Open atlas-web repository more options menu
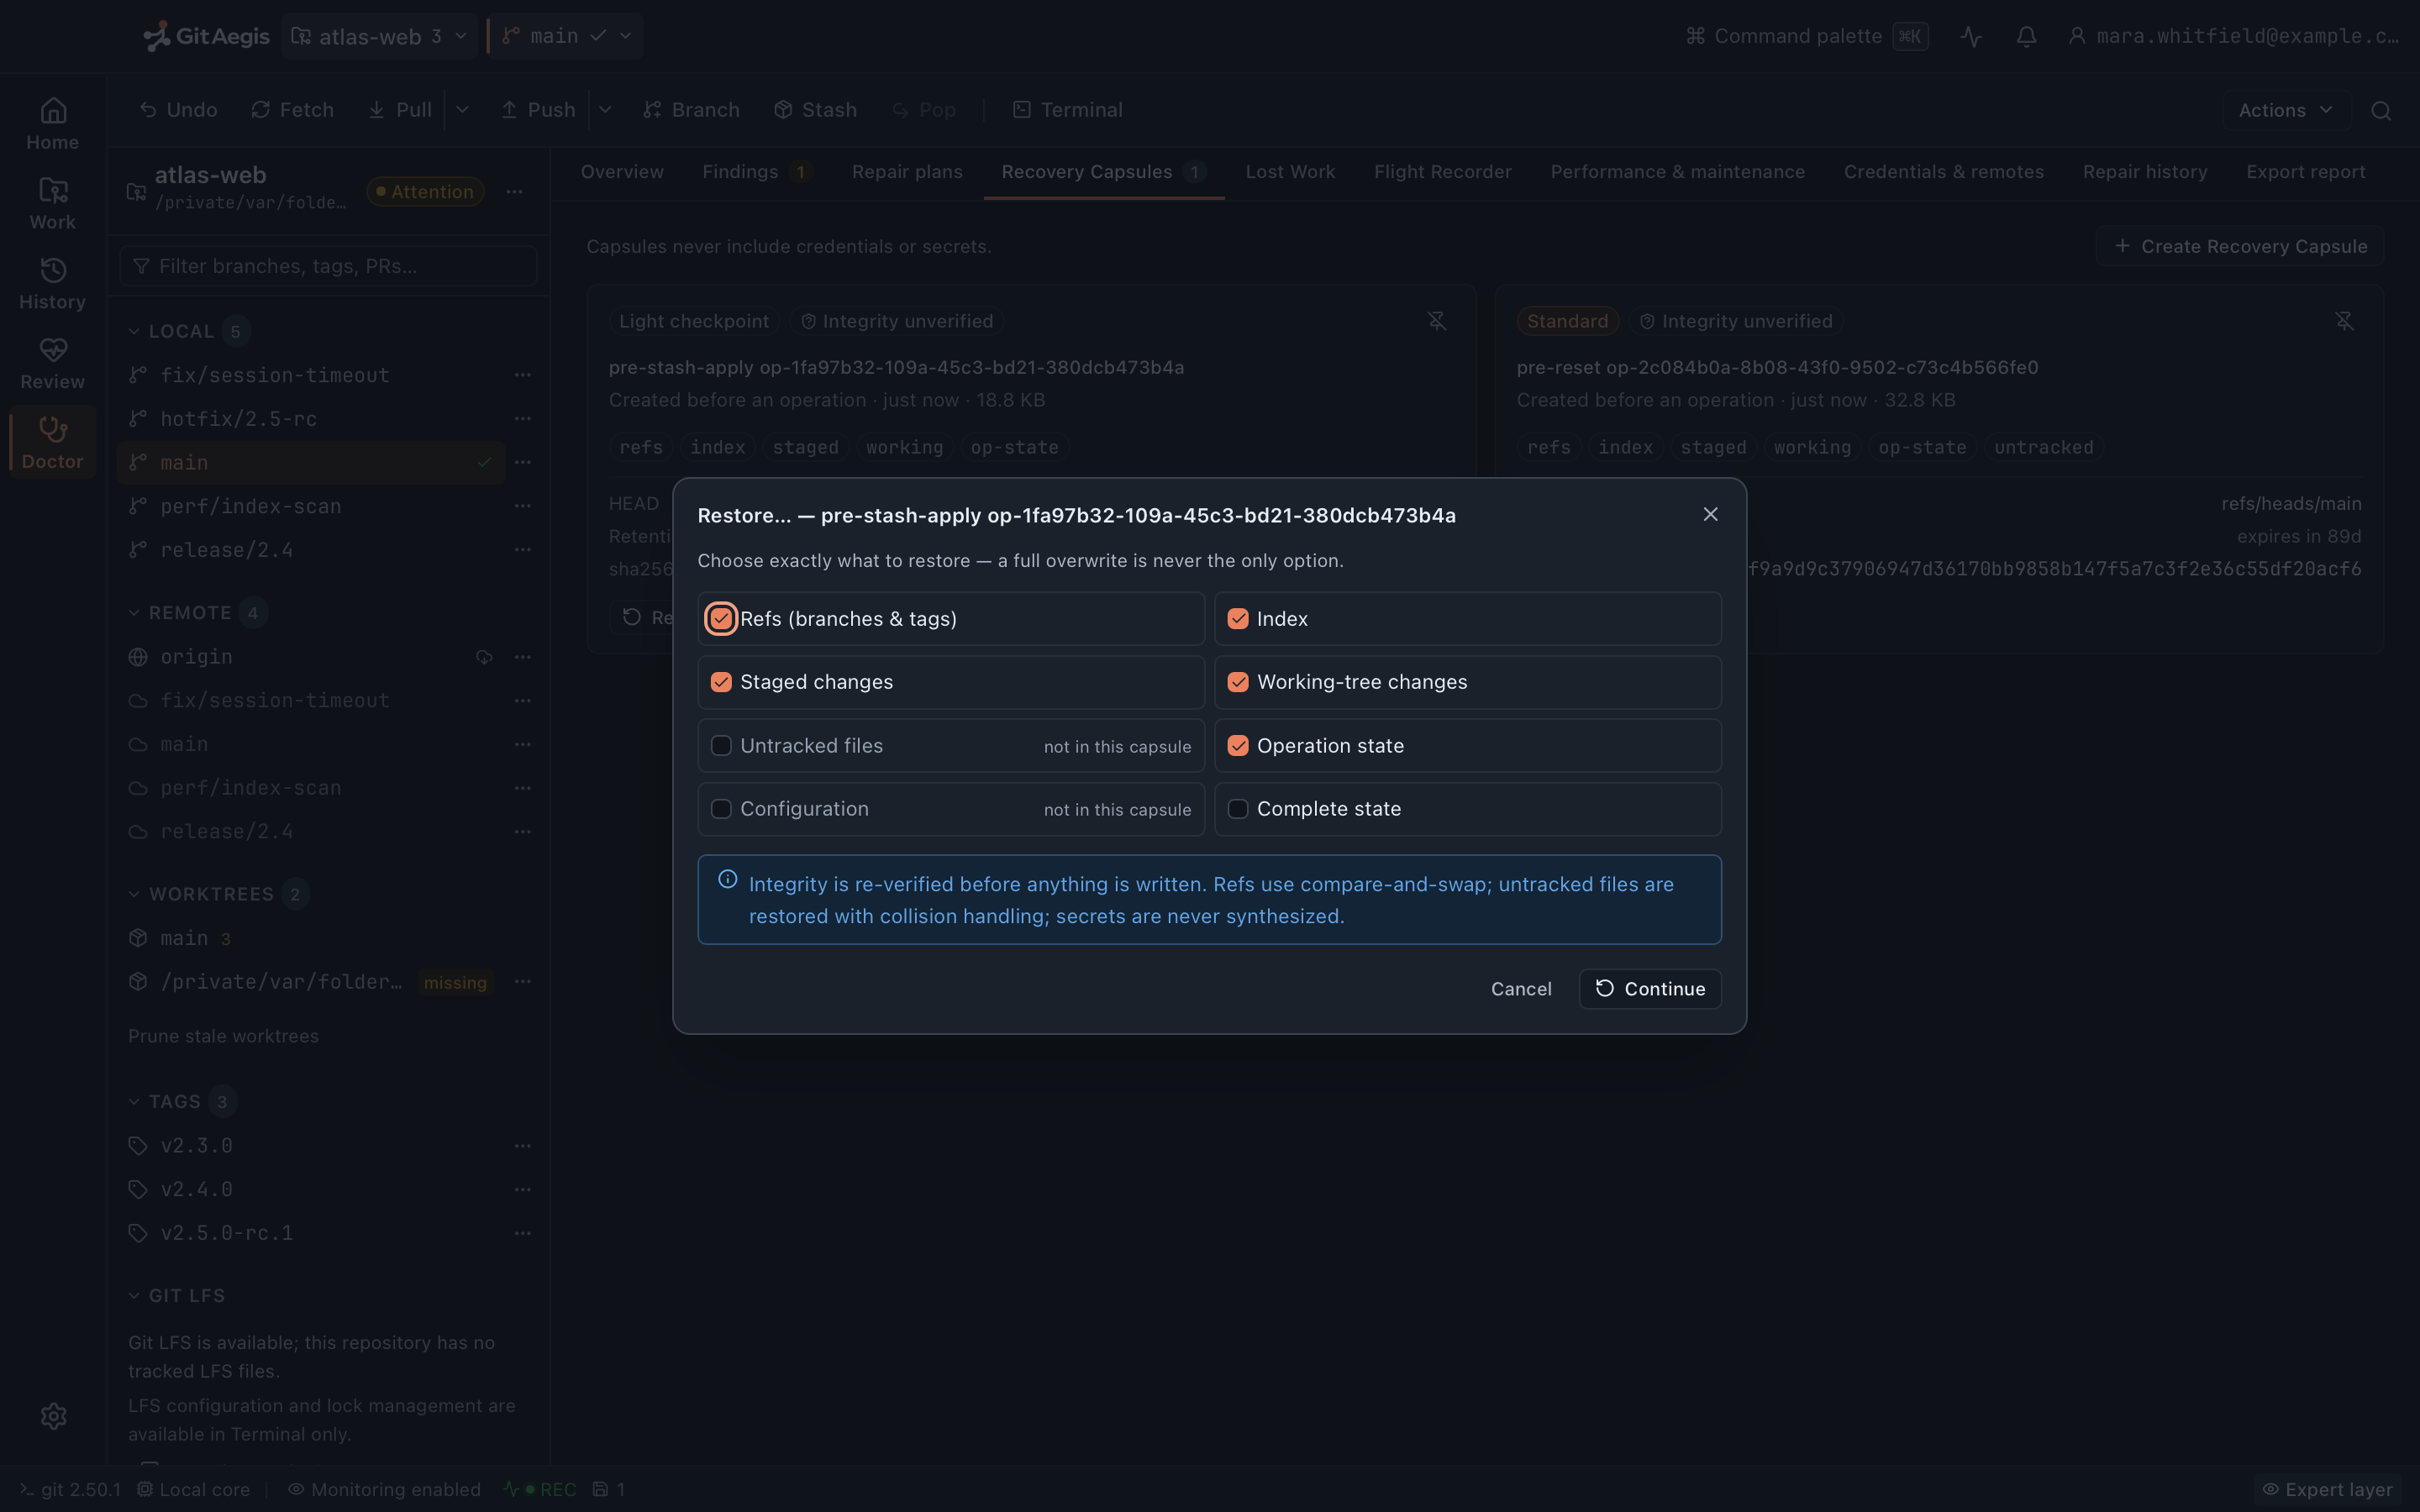Screen dimensions: 2420x1512 (514, 191)
